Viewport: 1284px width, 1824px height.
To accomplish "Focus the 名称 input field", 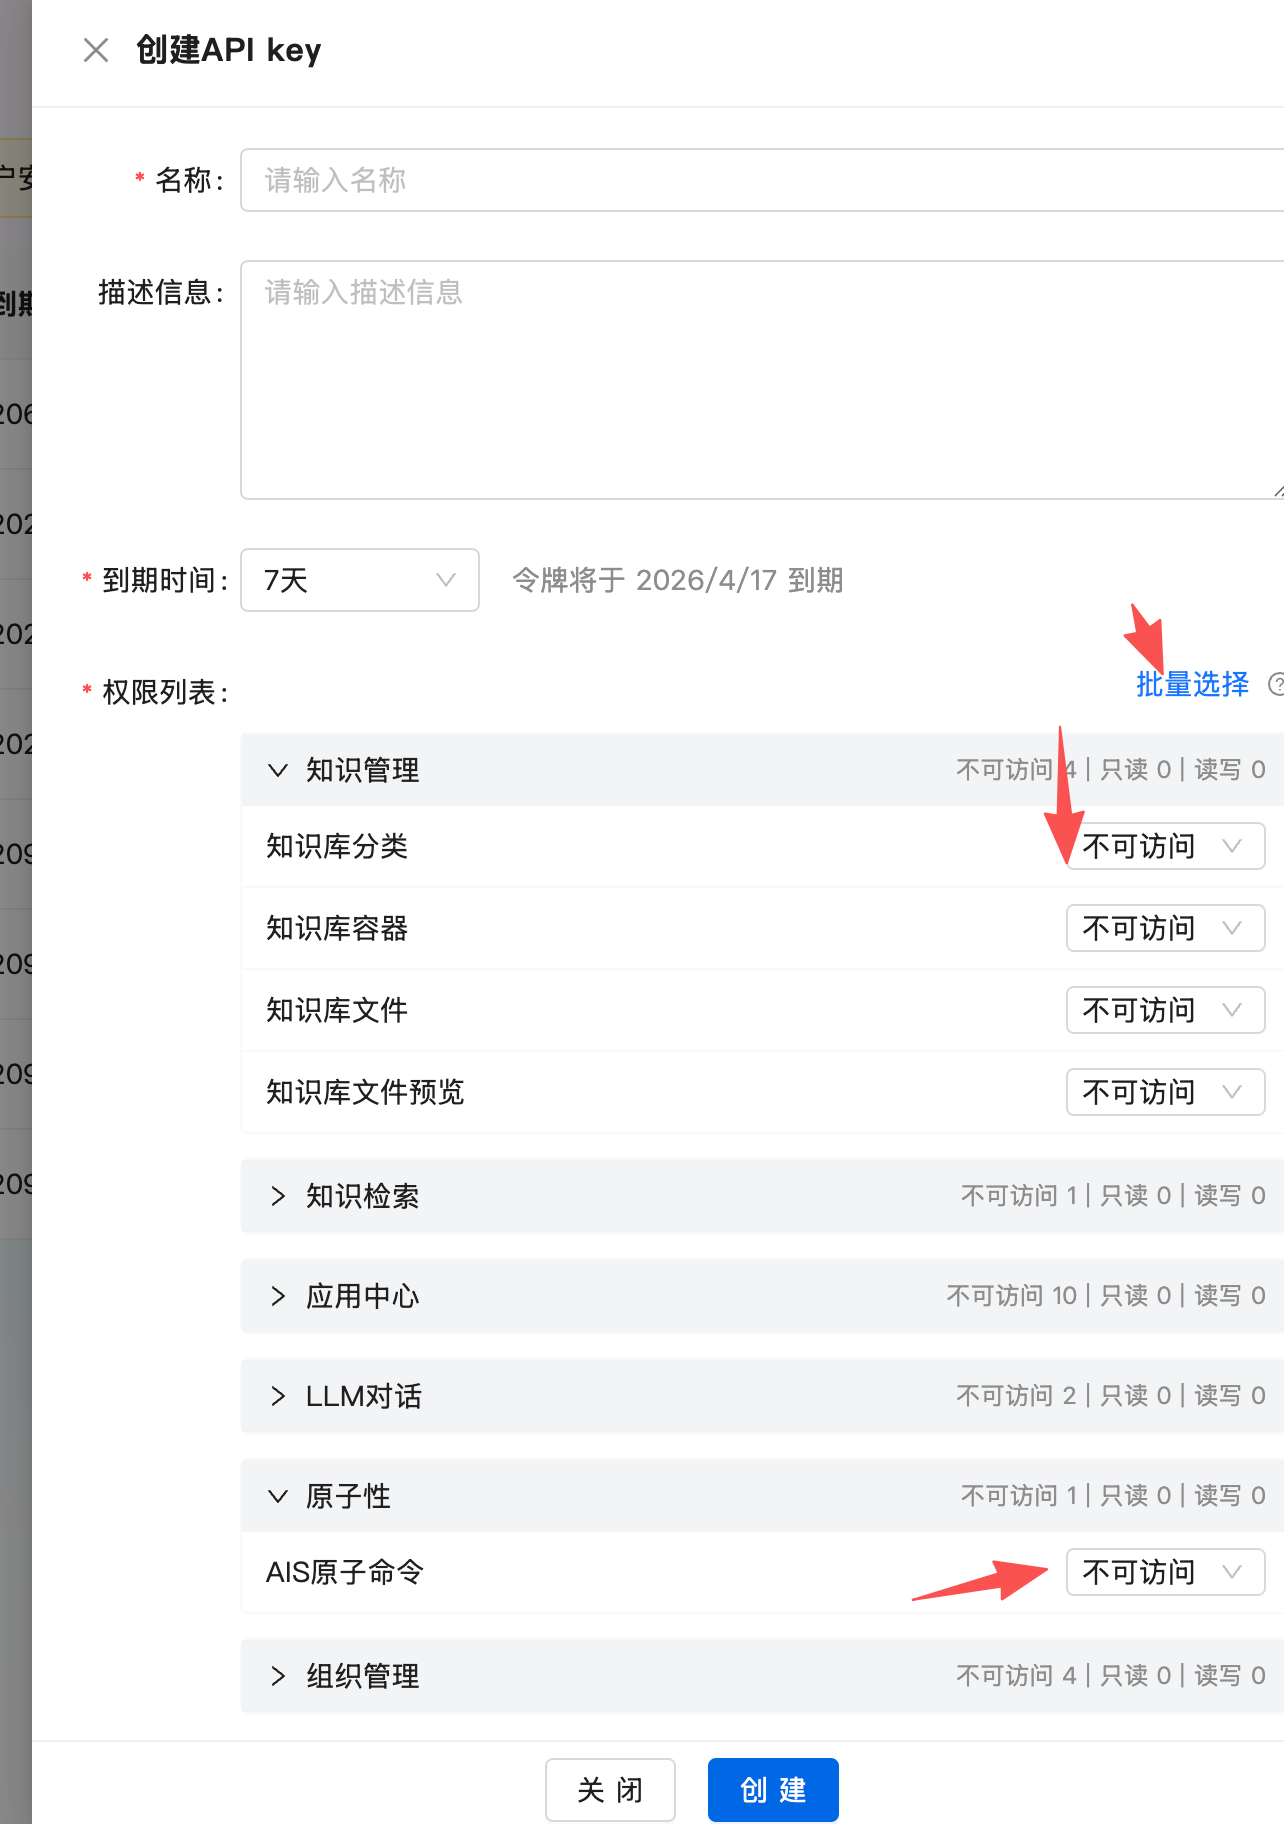I will [760, 180].
